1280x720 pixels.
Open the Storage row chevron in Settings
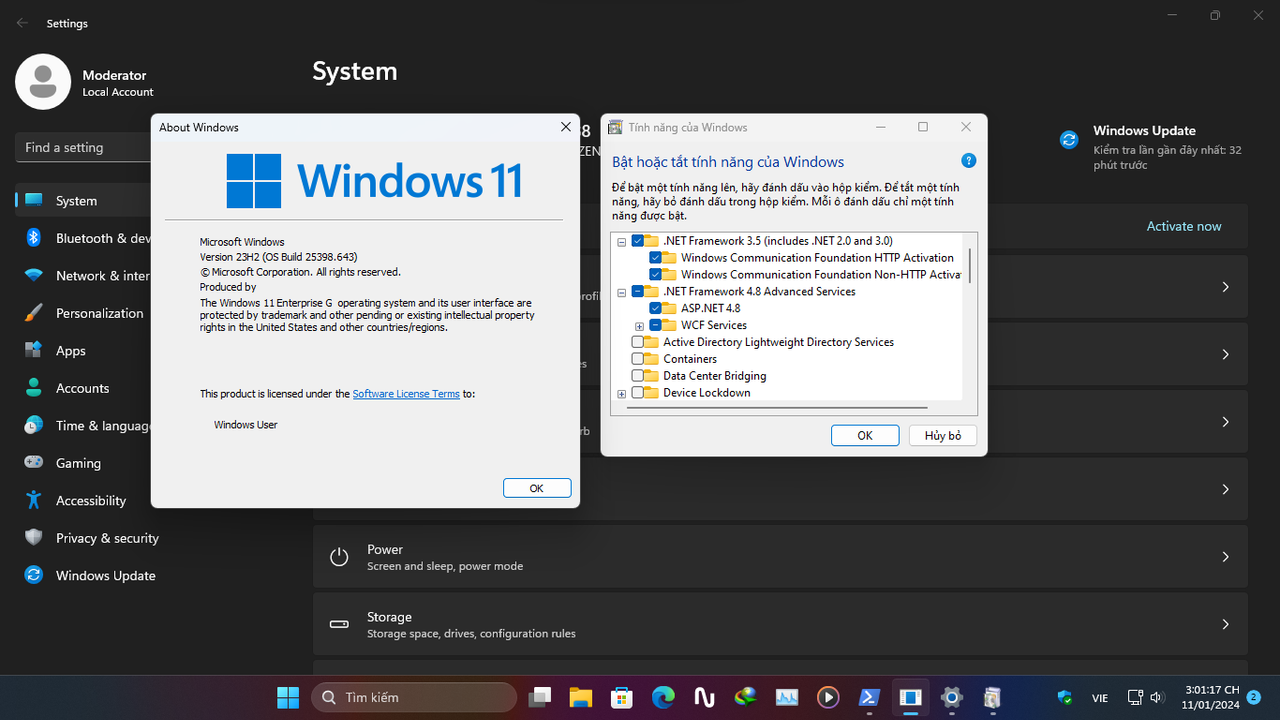[x=1226, y=624]
